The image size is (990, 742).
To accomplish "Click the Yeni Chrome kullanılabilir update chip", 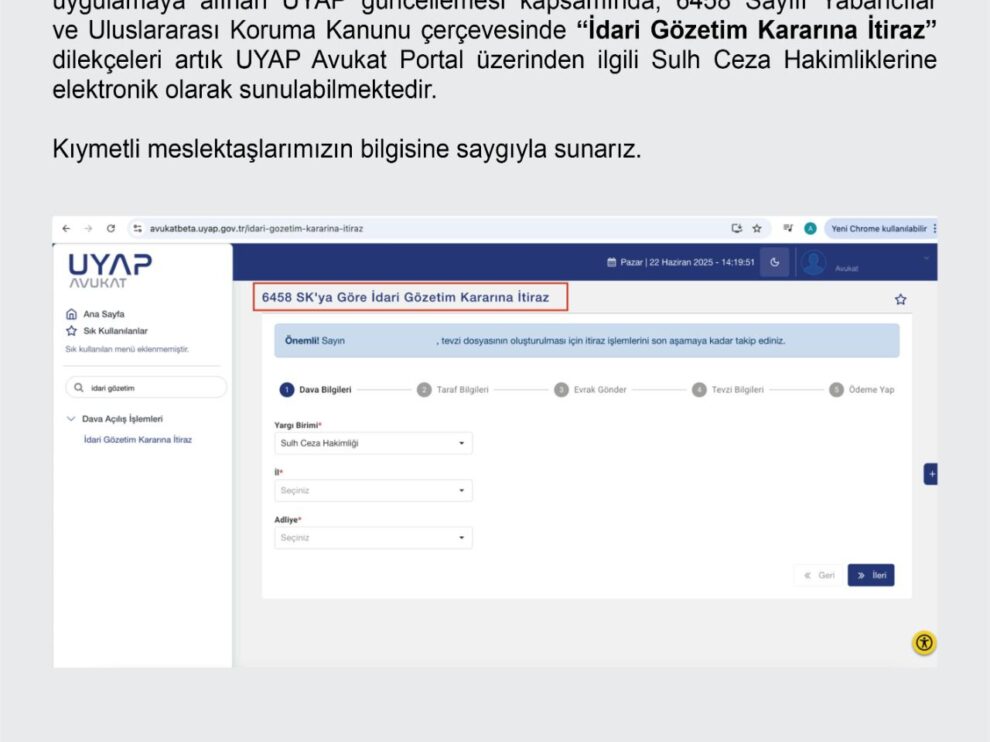I will tap(878, 228).
